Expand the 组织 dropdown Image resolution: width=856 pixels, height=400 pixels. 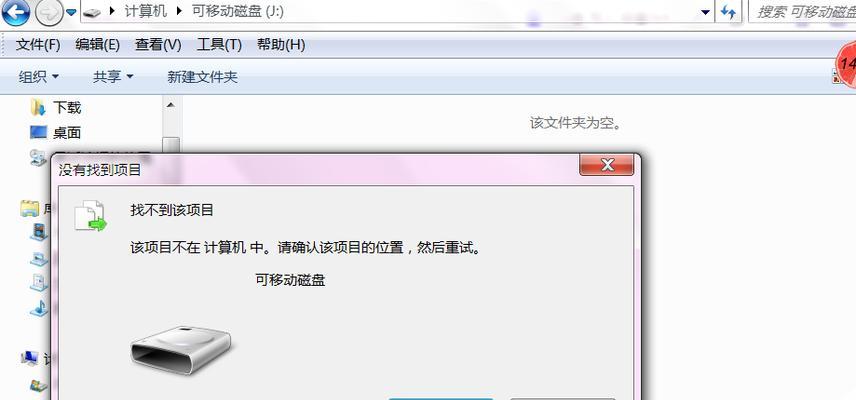coord(38,77)
